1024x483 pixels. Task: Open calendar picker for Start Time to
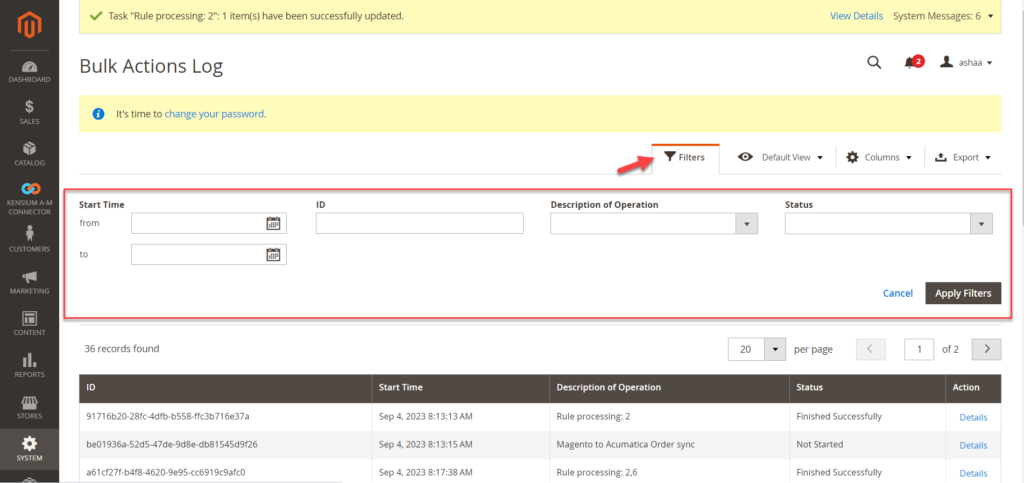[273, 255]
